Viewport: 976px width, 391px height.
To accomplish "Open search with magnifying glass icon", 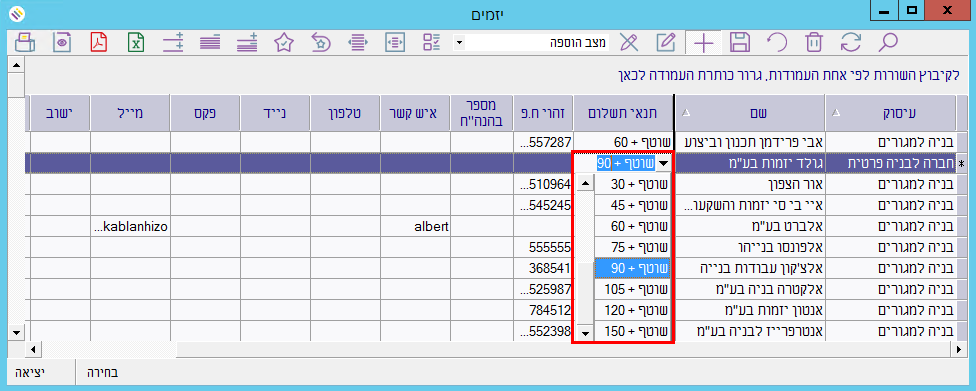I will (888, 42).
